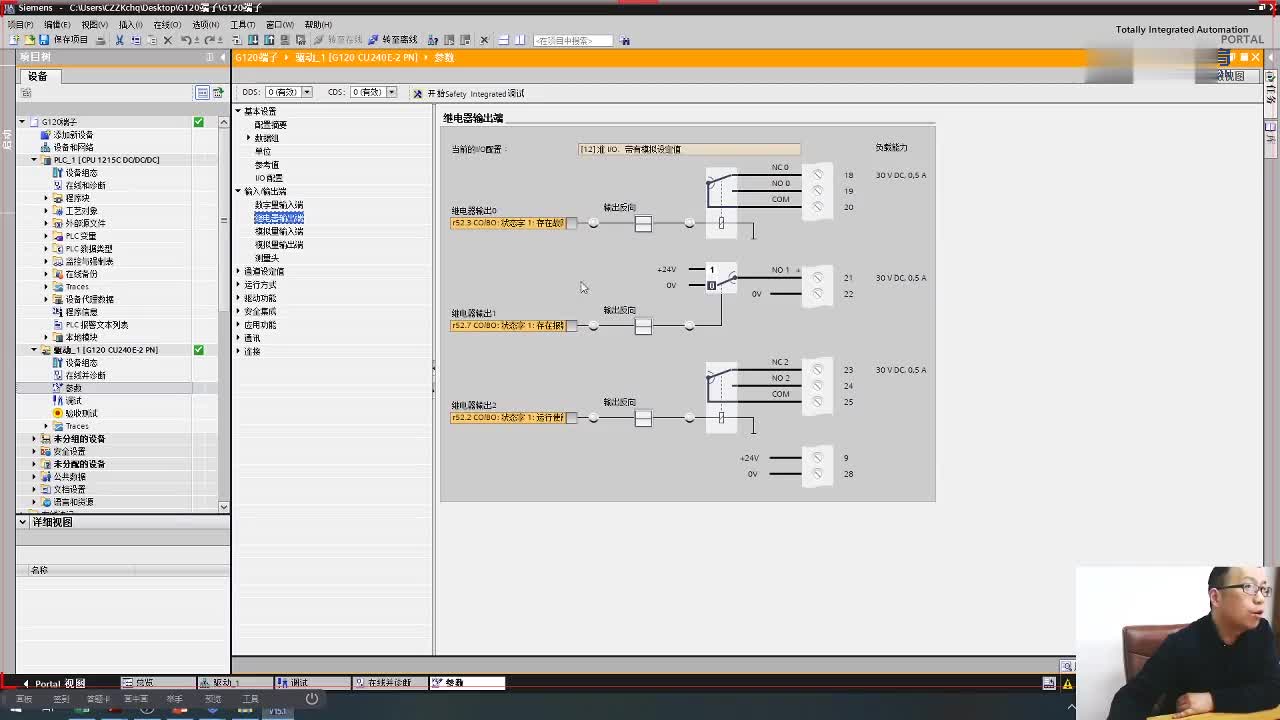Select 测量头 in parameter navigation
Viewport: 1280px width, 720px height.
pyautogui.click(x=267, y=258)
